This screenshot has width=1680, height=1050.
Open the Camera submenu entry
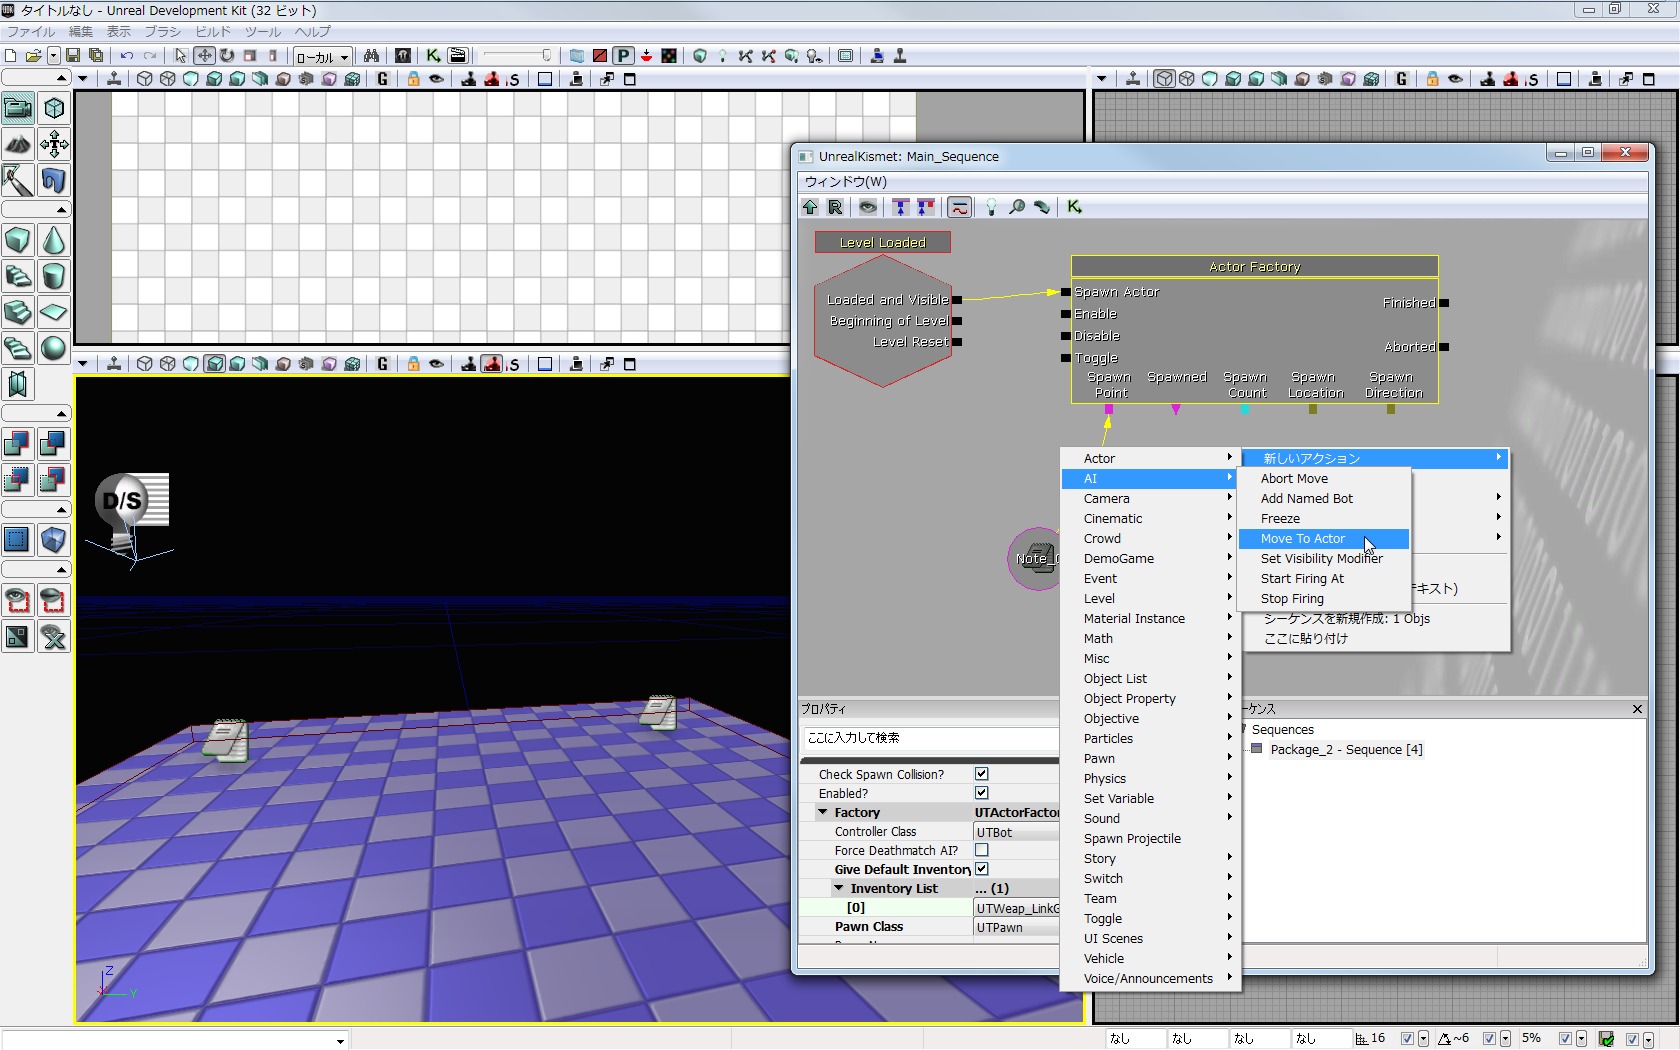pos(1107,499)
